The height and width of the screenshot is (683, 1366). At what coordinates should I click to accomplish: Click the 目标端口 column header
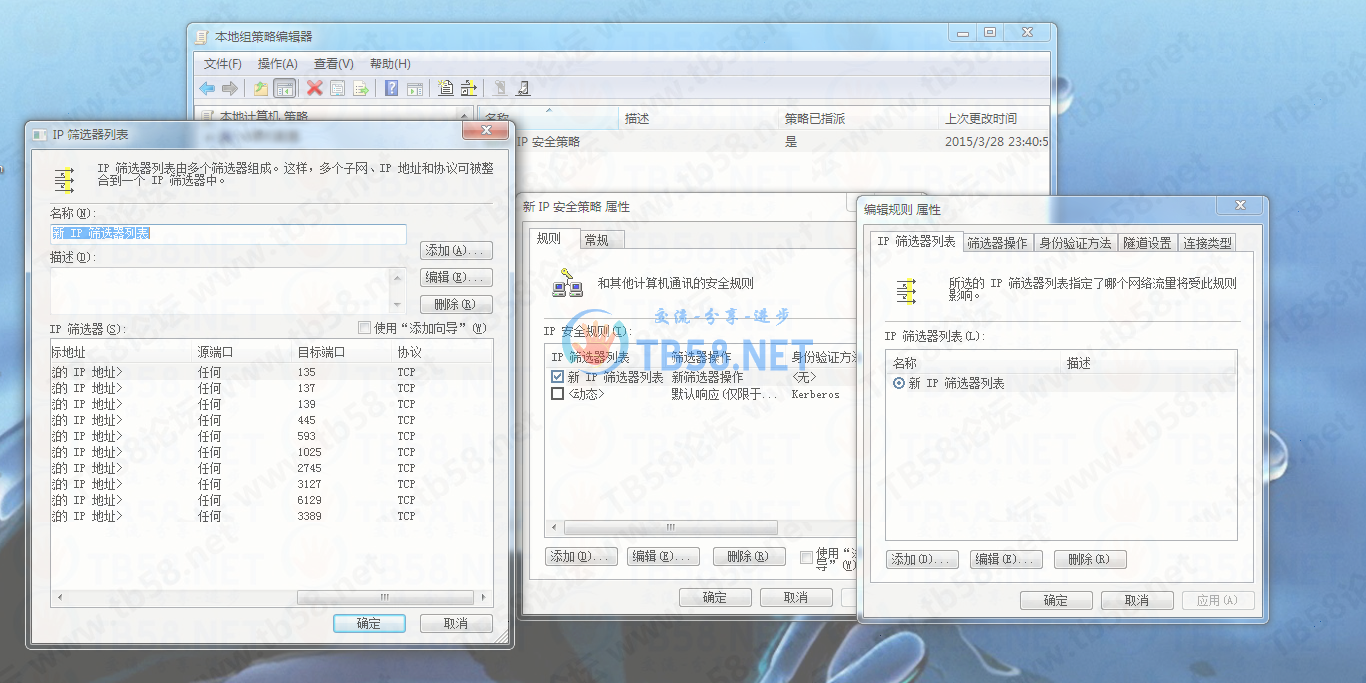point(342,352)
